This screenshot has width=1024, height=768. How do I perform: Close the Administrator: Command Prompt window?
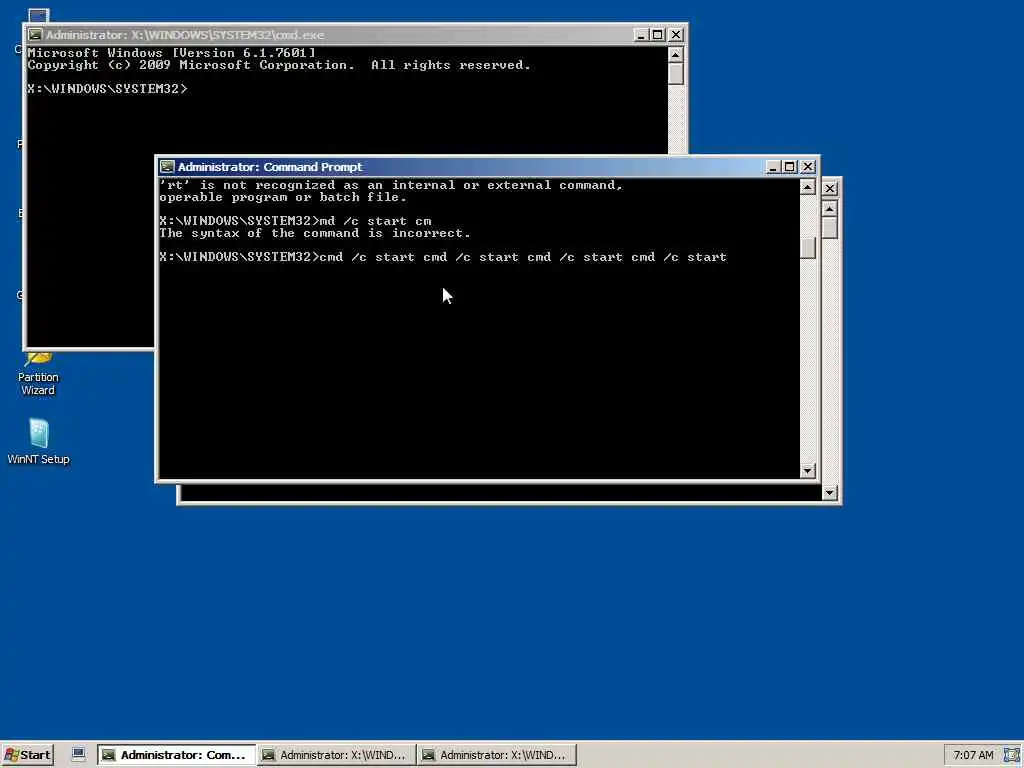808,167
